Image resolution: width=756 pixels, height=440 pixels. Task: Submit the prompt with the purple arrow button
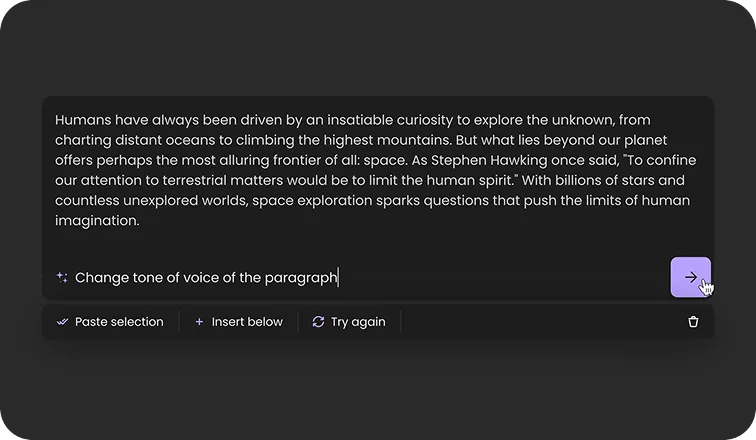coord(690,277)
